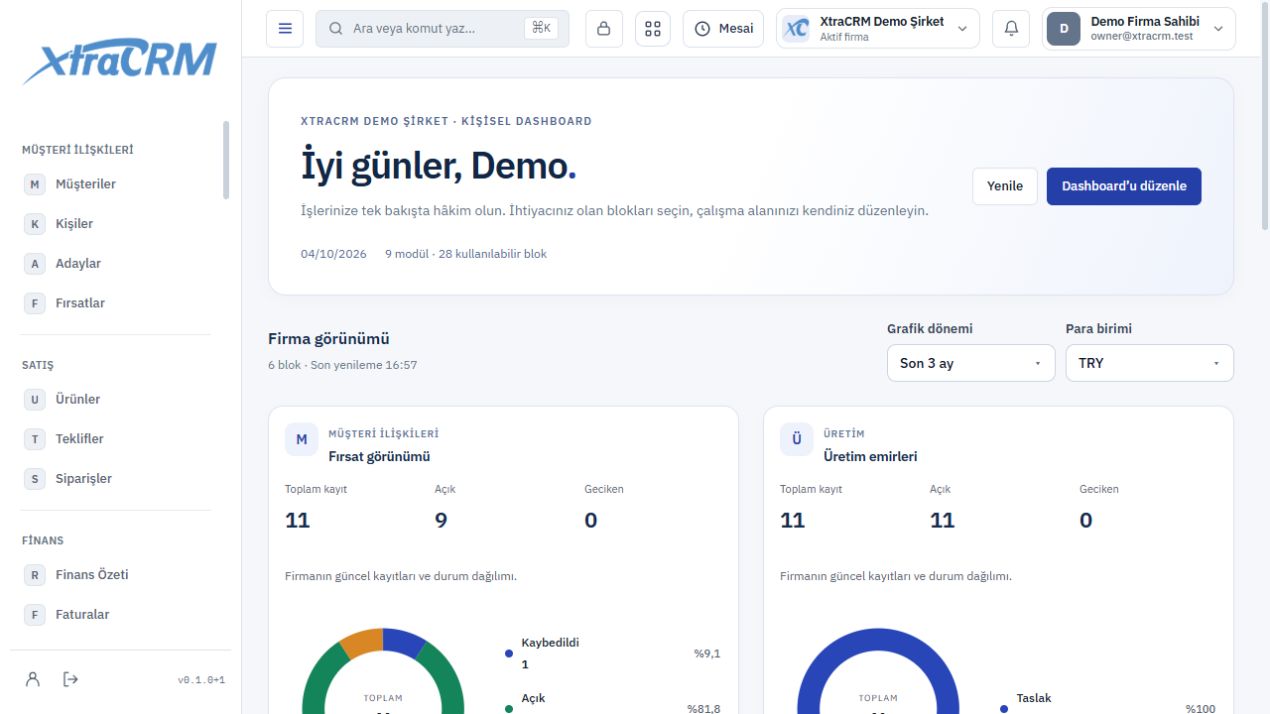The image size is (1270, 714).
Task: Open the user profile icon at sidebar bottom
Action: [33, 679]
